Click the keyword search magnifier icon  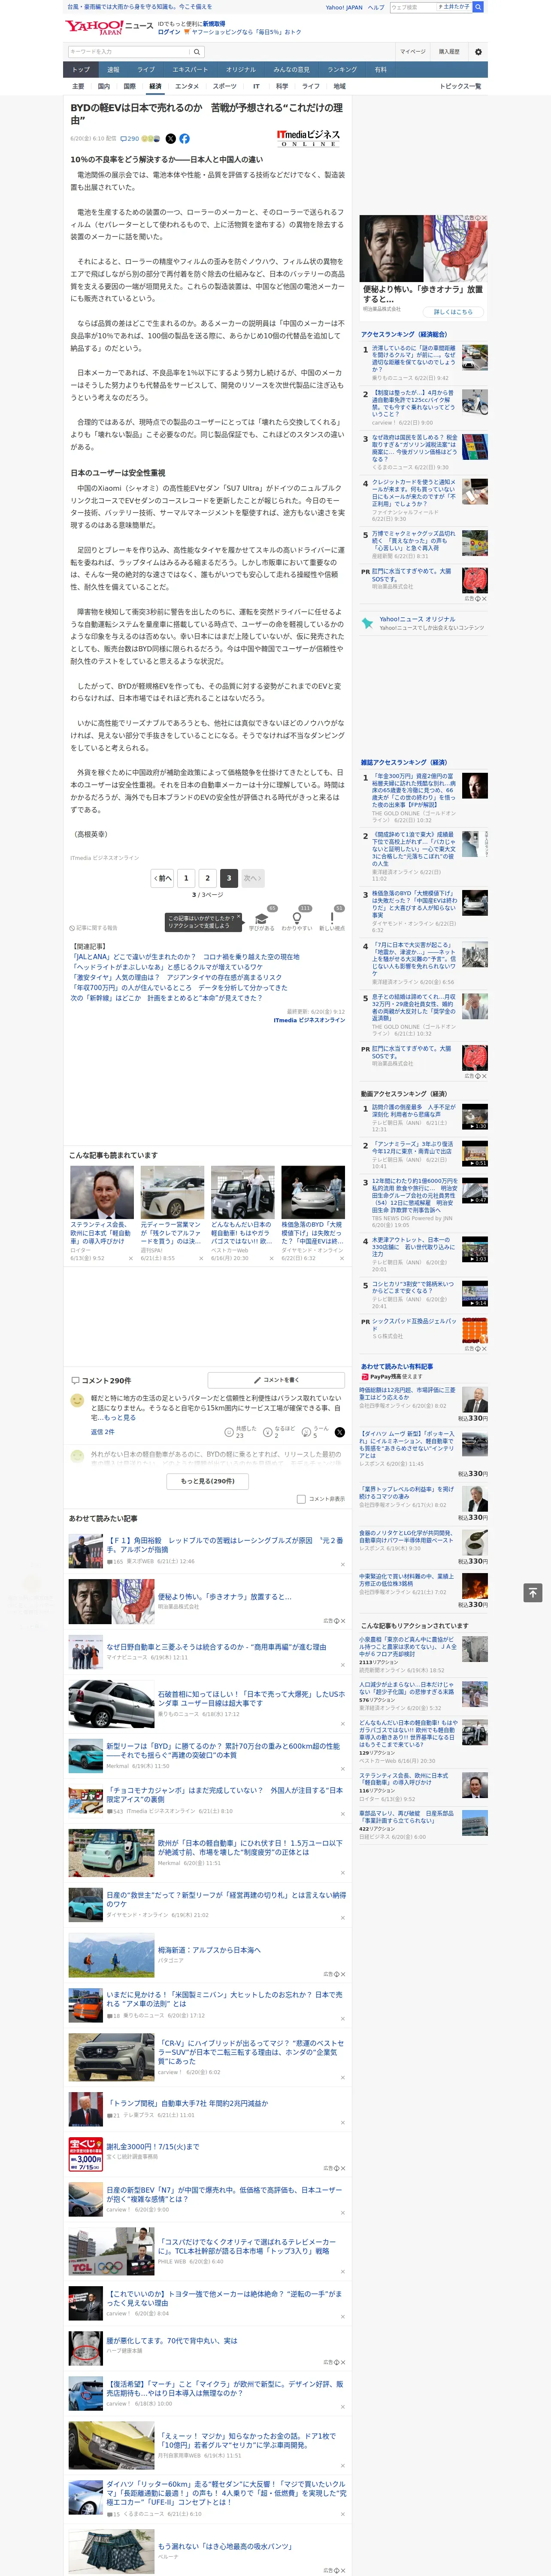coord(197,52)
